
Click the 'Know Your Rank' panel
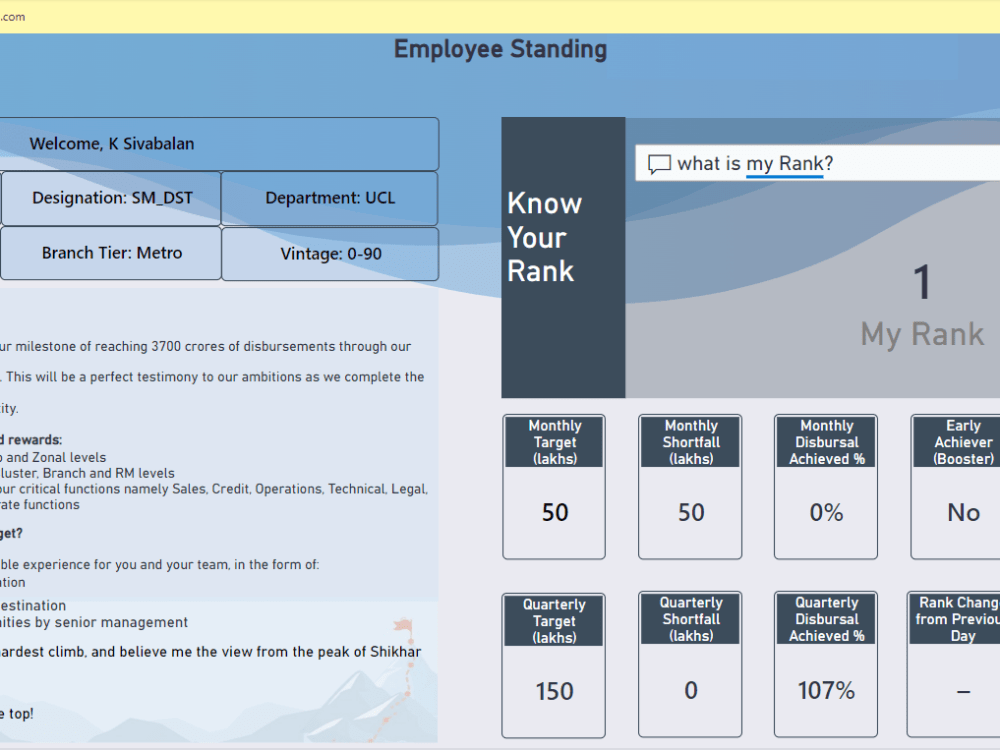coord(563,257)
